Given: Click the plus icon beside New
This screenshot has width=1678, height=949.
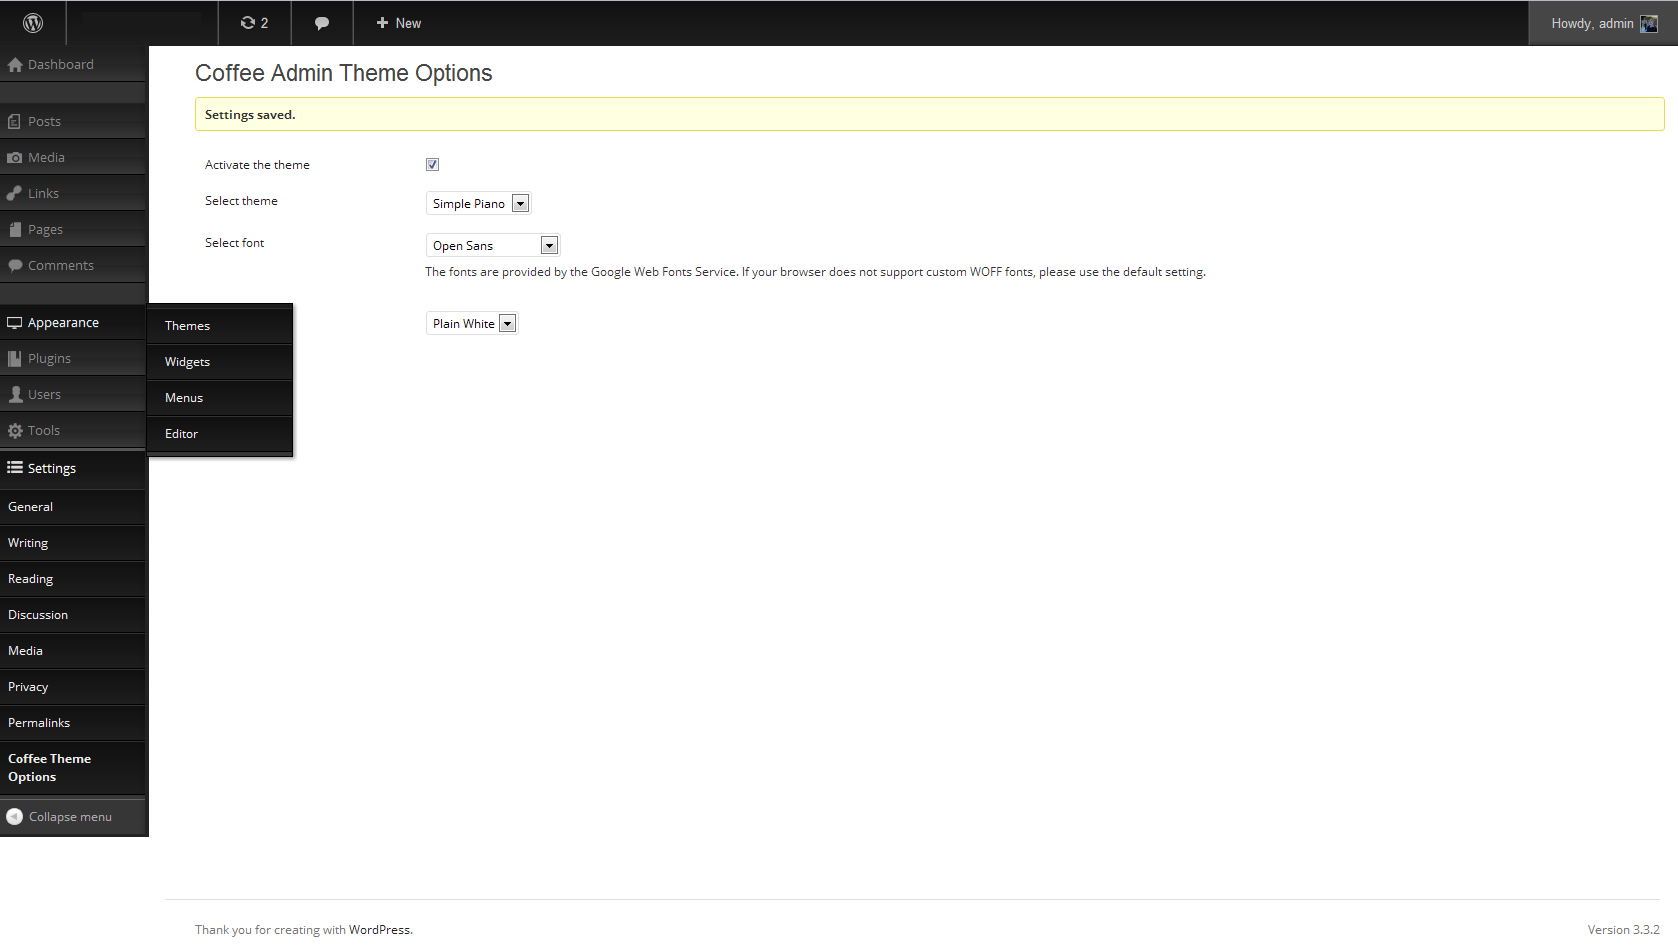Looking at the screenshot, I should [382, 23].
